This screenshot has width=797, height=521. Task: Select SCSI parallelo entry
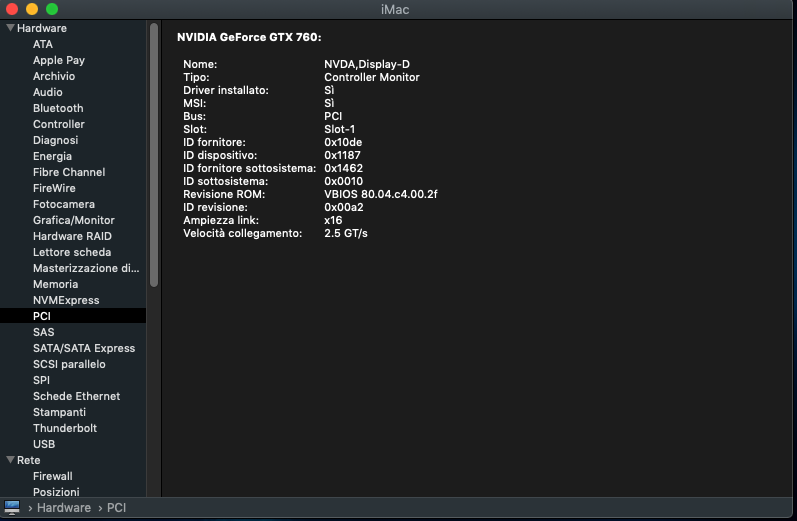pos(69,364)
